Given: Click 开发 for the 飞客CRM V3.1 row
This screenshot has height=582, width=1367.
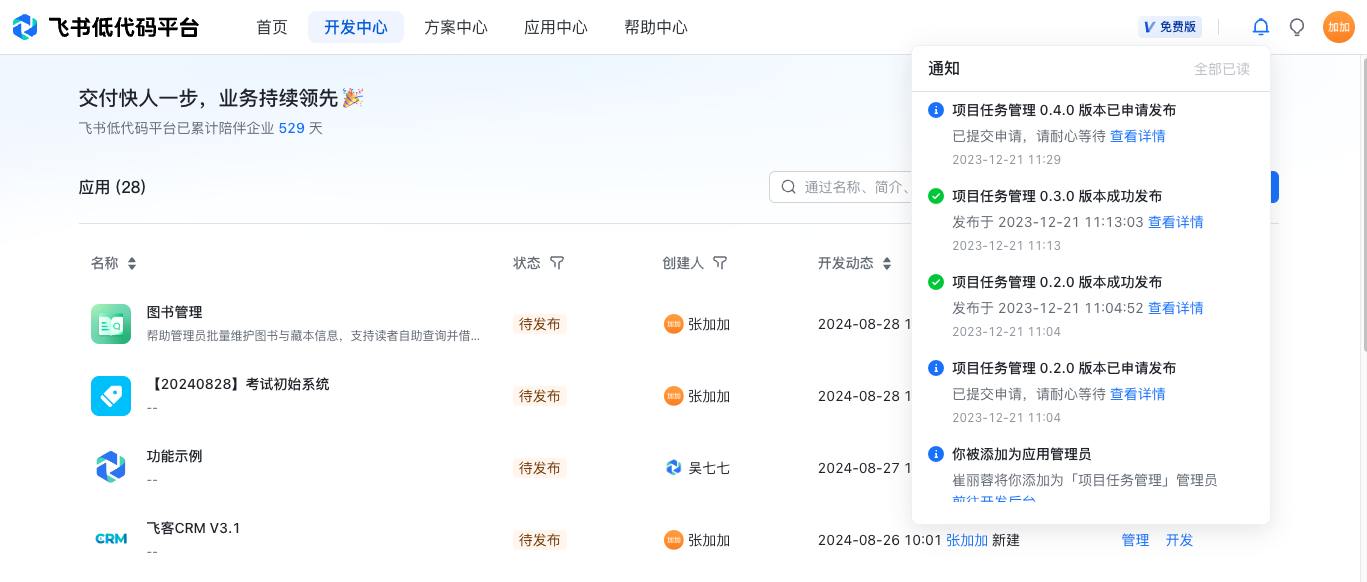Looking at the screenshot, I should 1179,540.
